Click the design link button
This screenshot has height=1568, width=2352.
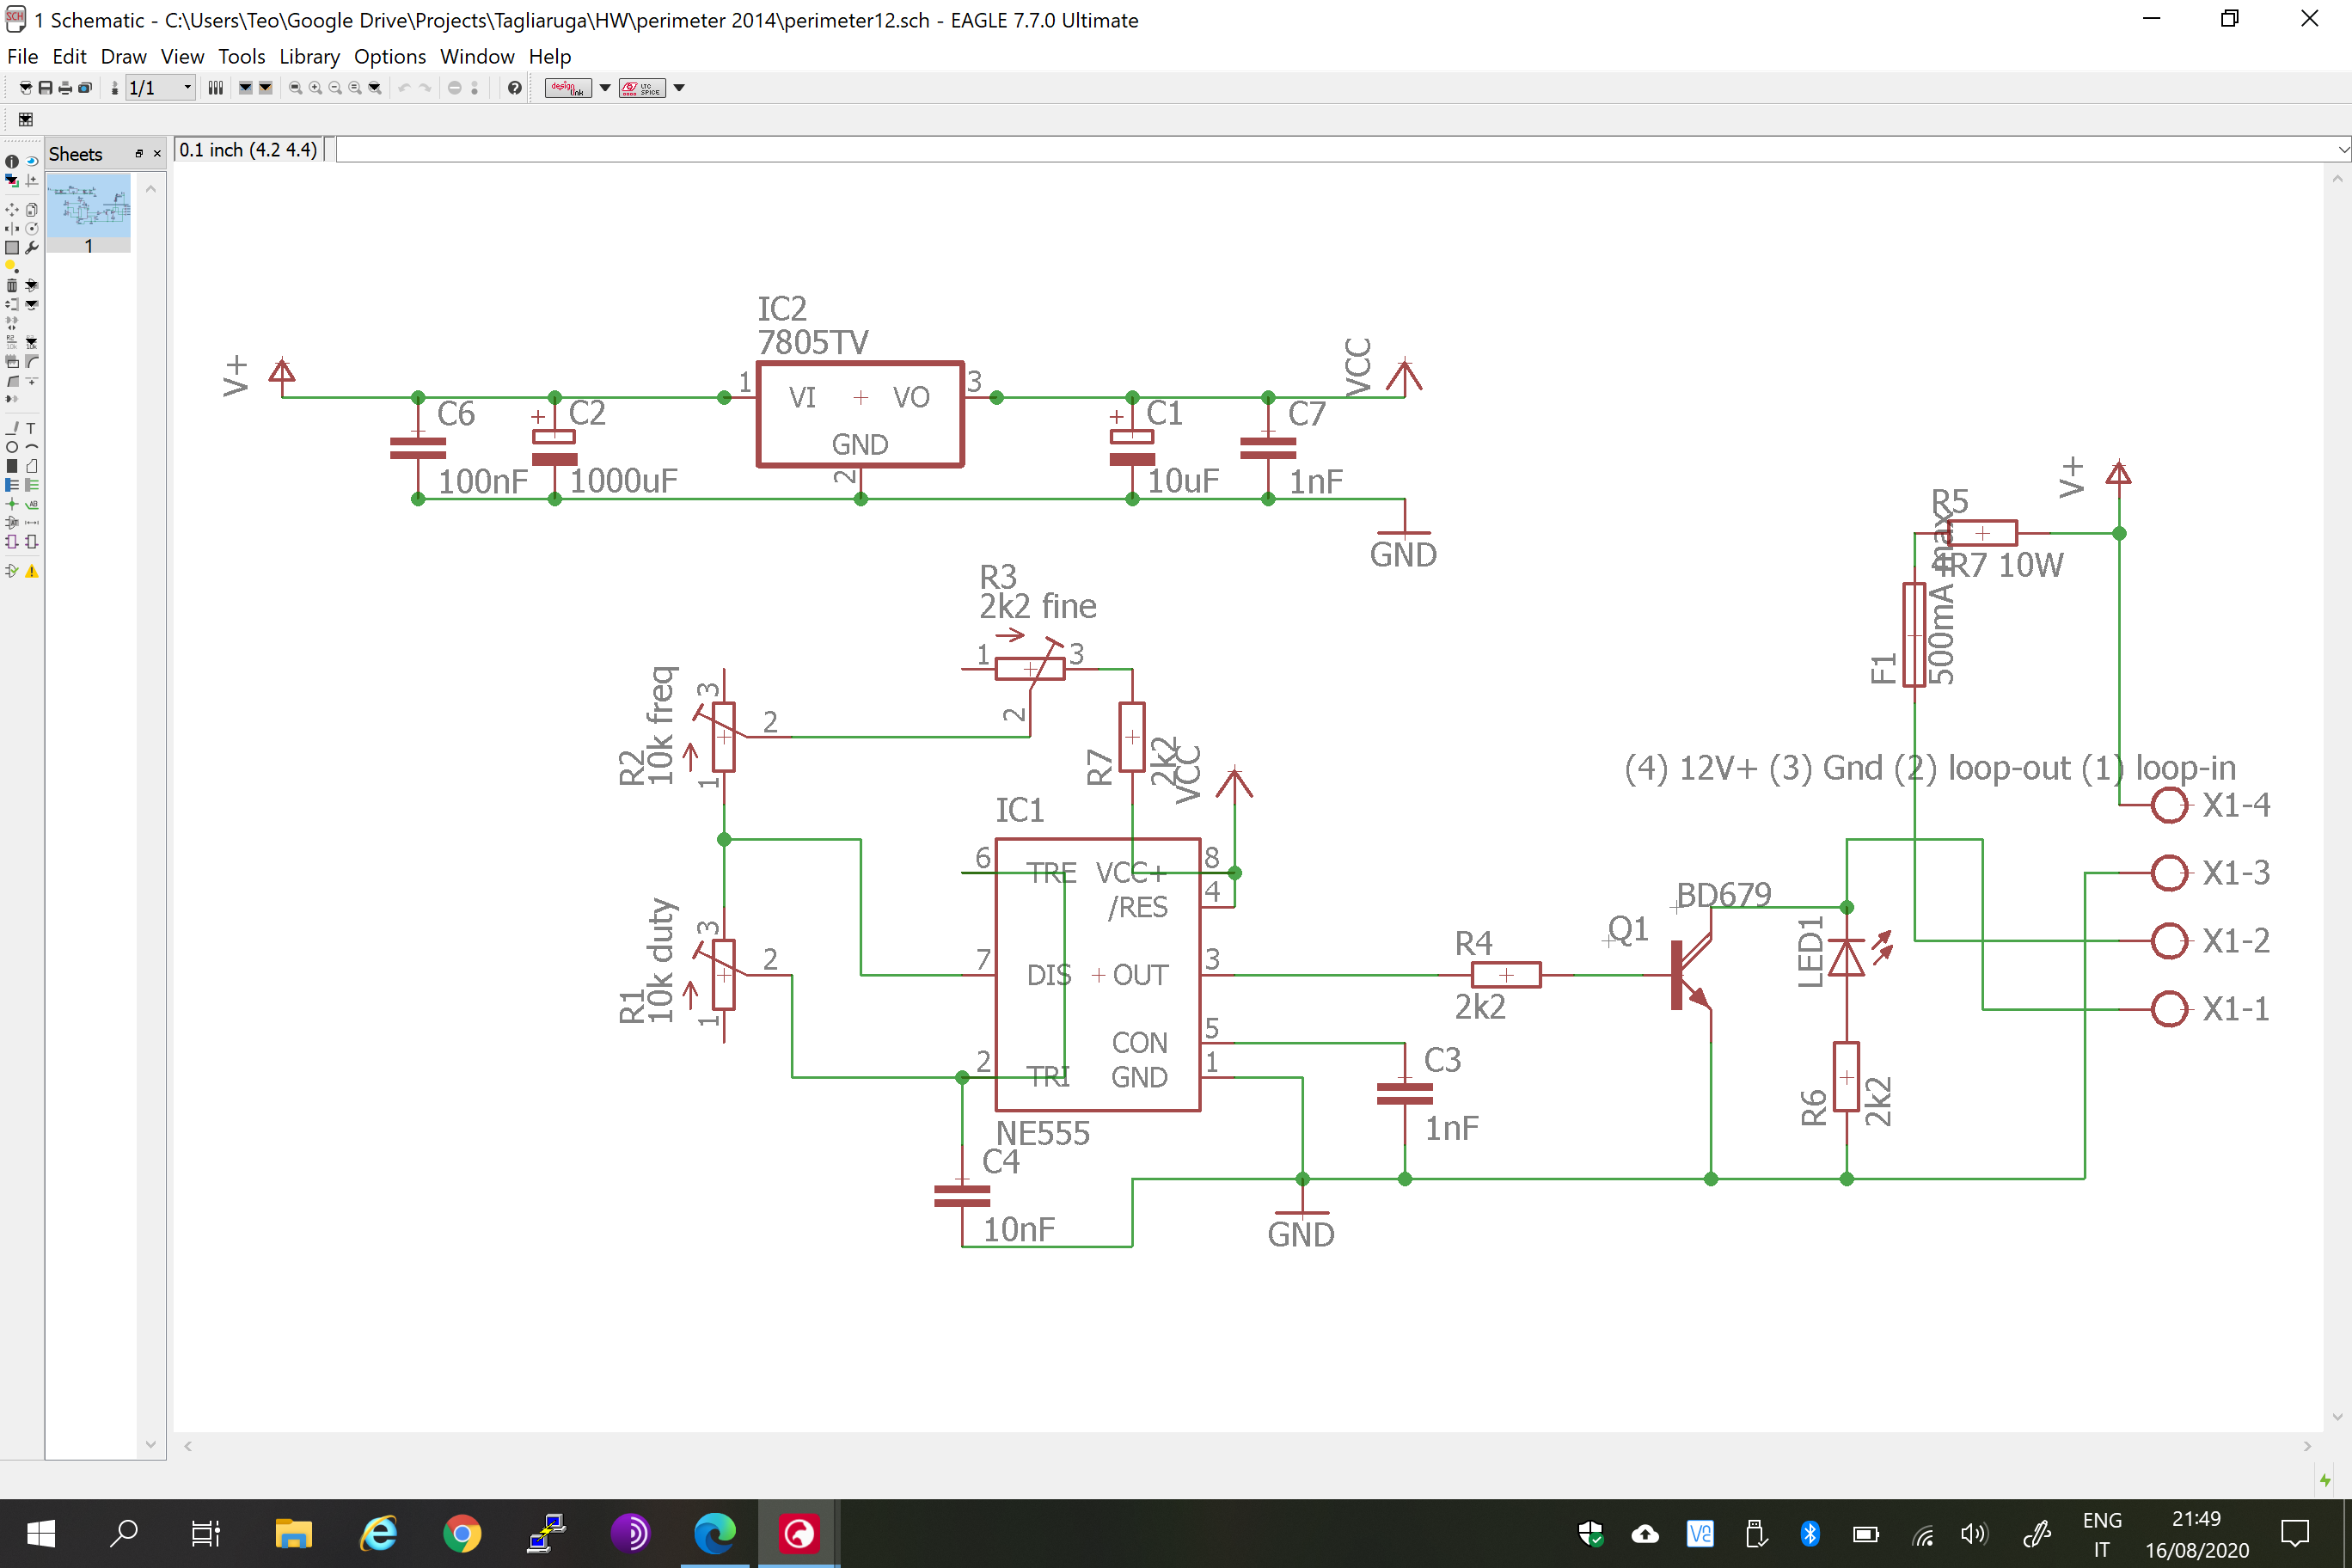(x=567, y=88)
